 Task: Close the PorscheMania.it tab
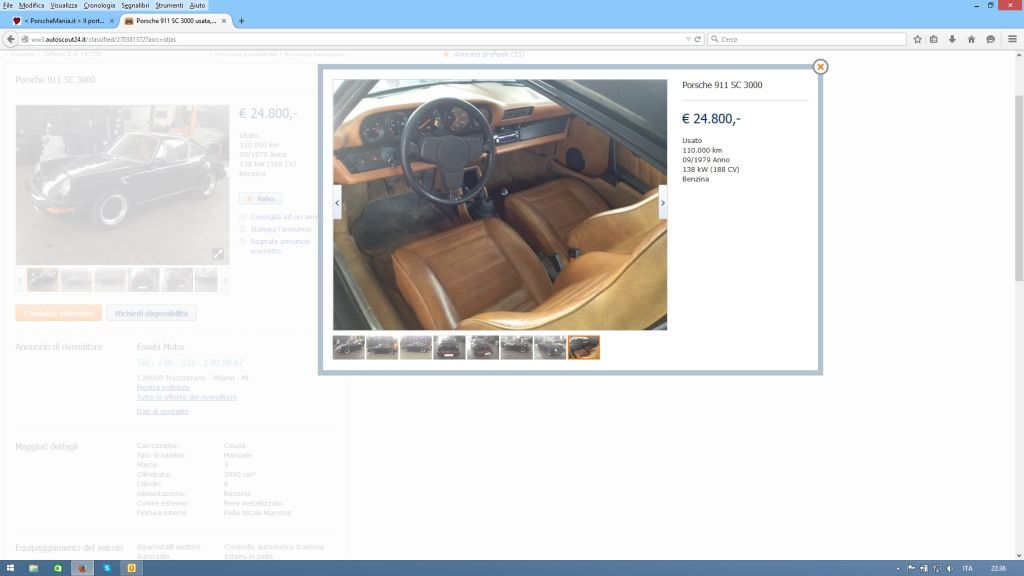112,21
